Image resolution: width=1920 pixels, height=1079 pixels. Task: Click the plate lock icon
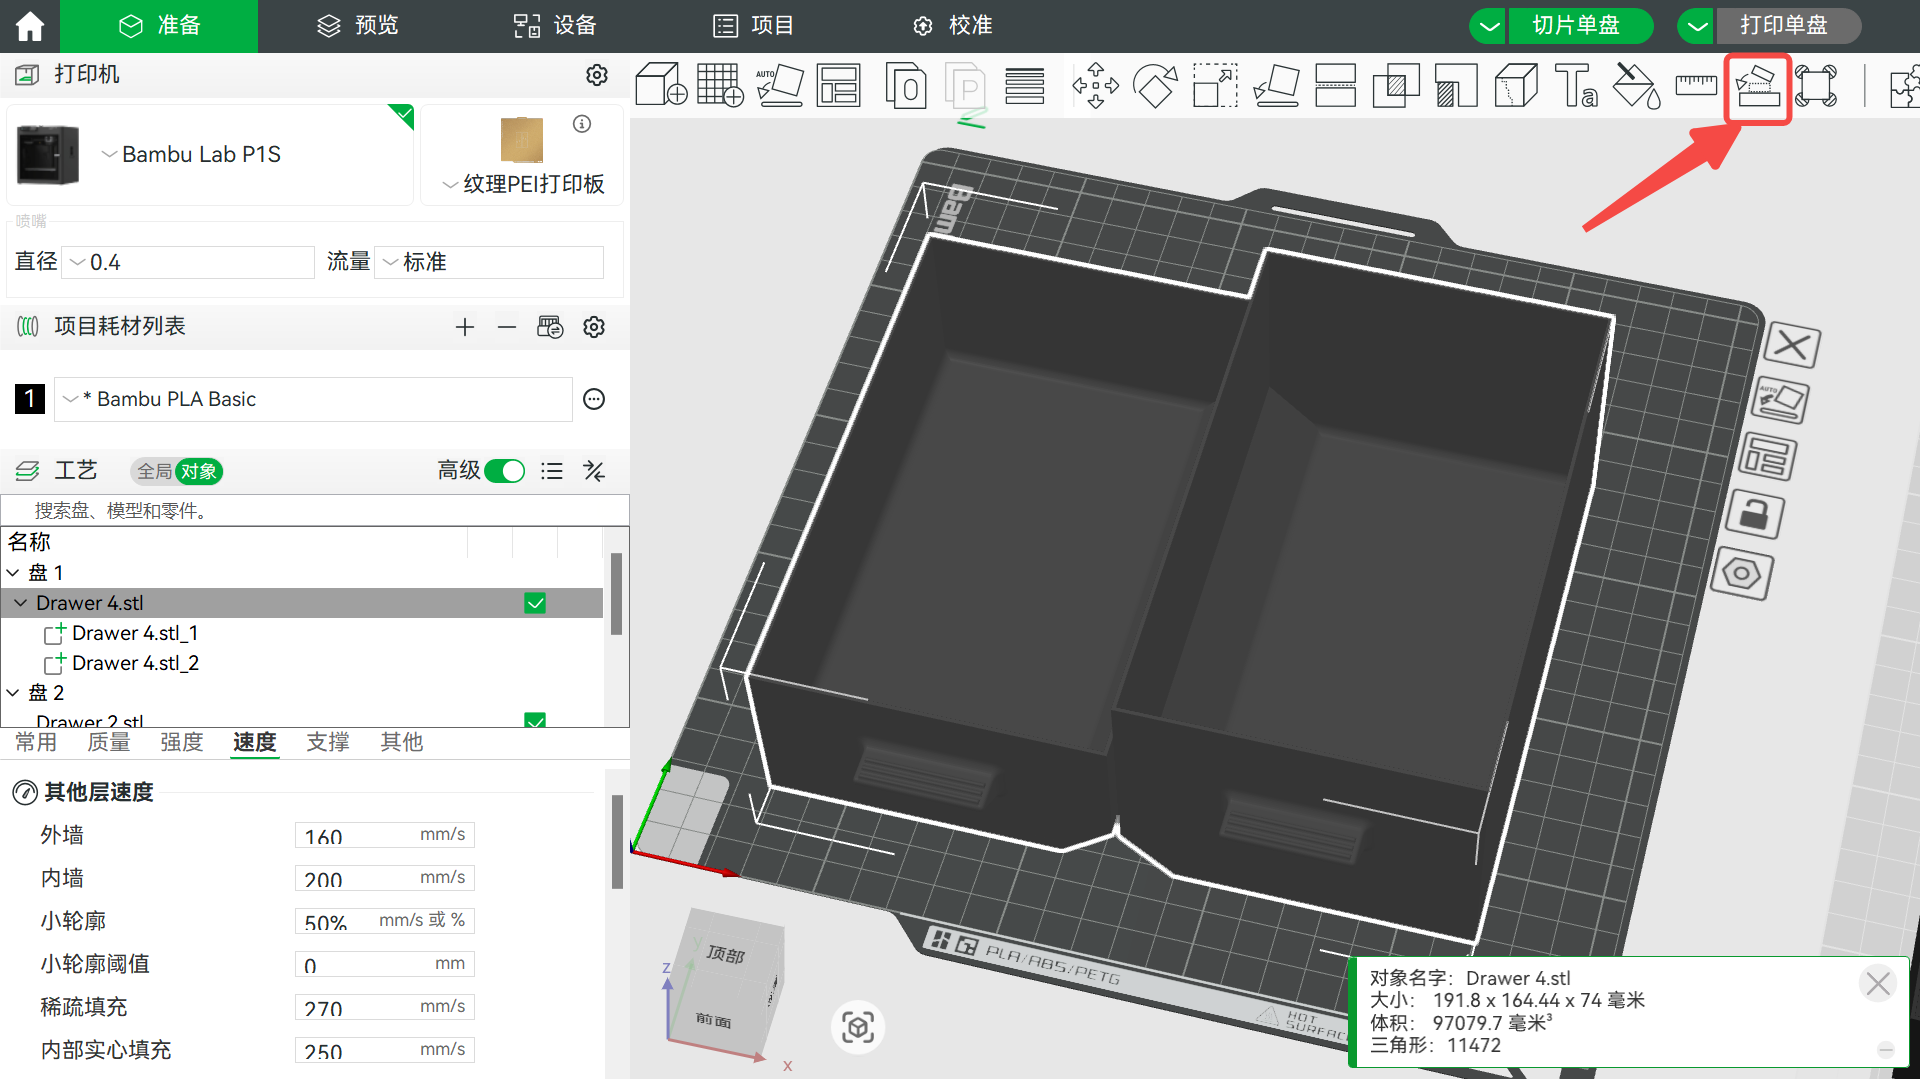pyautogui.click(x=1755, y=515)
